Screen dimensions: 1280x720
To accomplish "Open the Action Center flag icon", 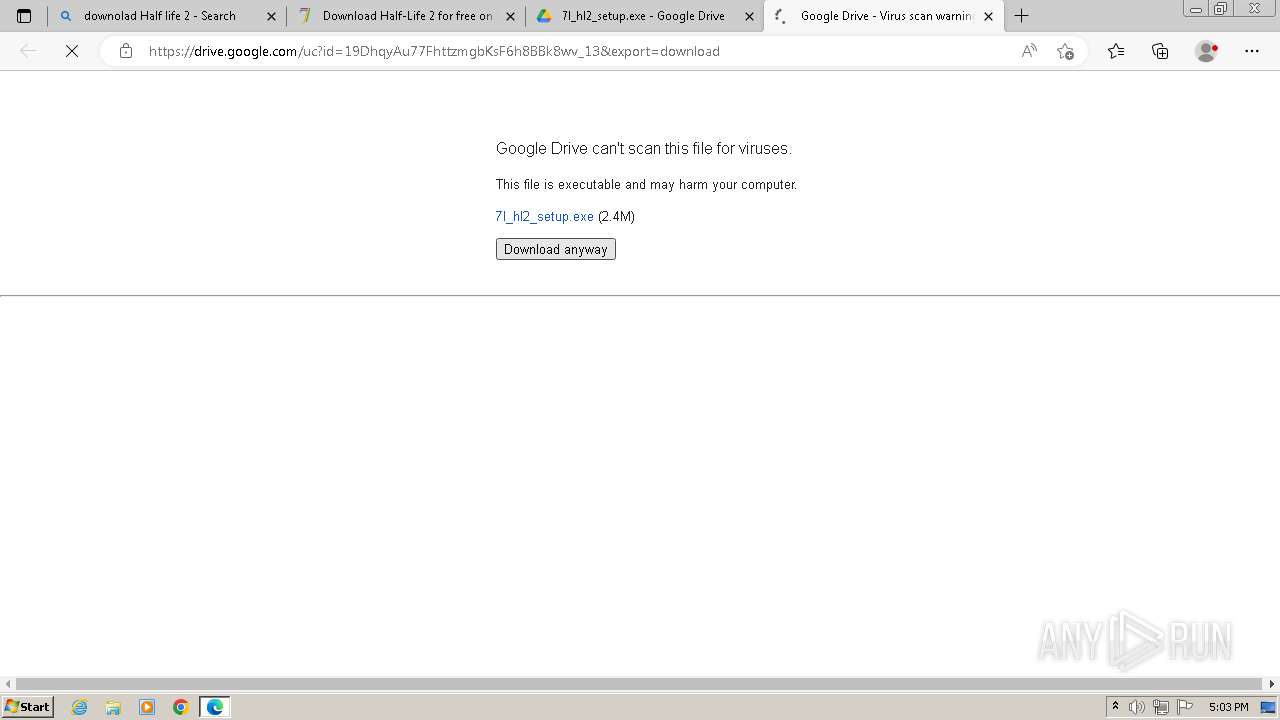I will point(1185,707).
